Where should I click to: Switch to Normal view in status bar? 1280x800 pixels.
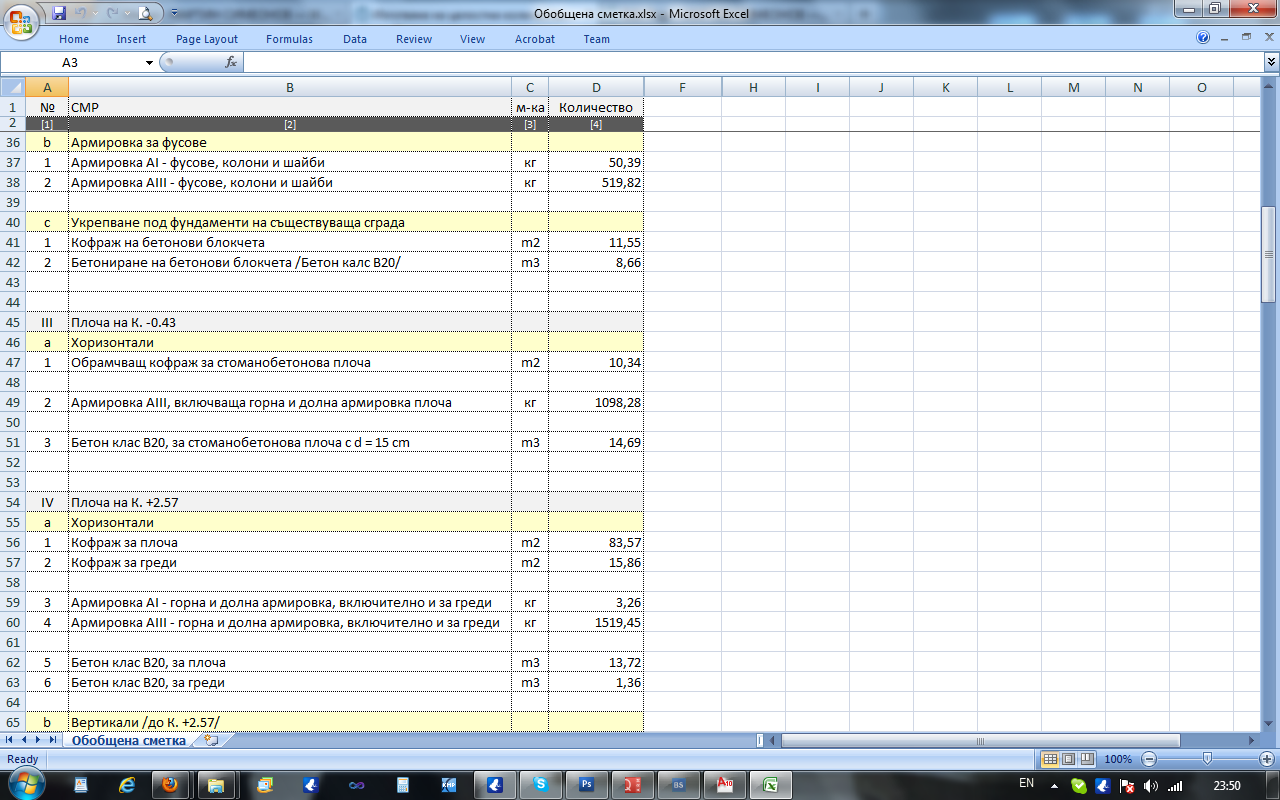pyautogui.click(x=1050, y=759)
